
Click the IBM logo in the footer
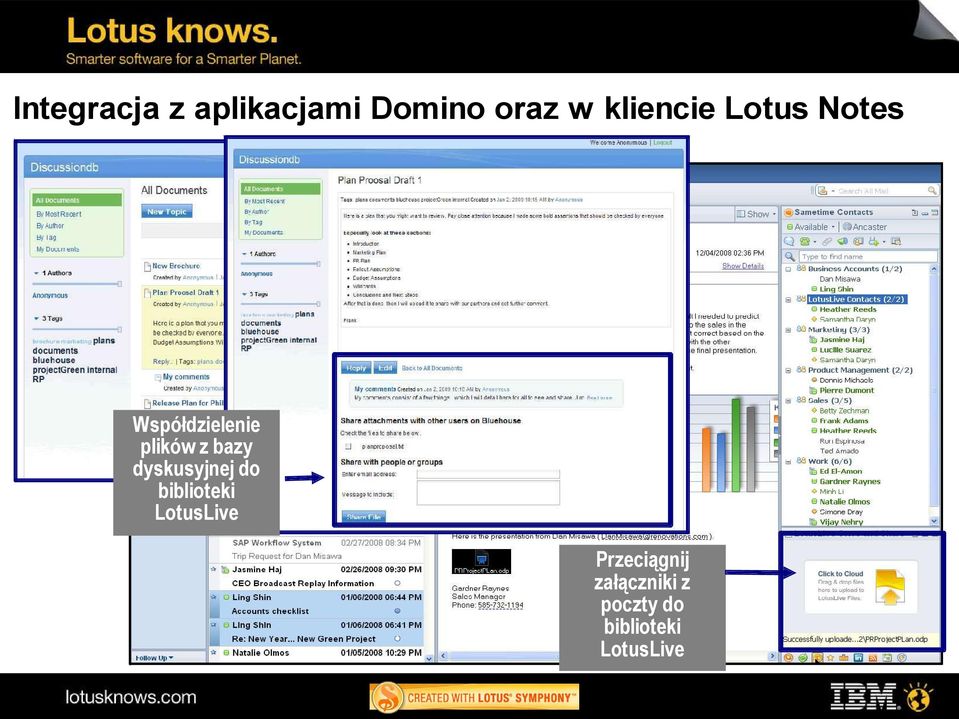863,696
